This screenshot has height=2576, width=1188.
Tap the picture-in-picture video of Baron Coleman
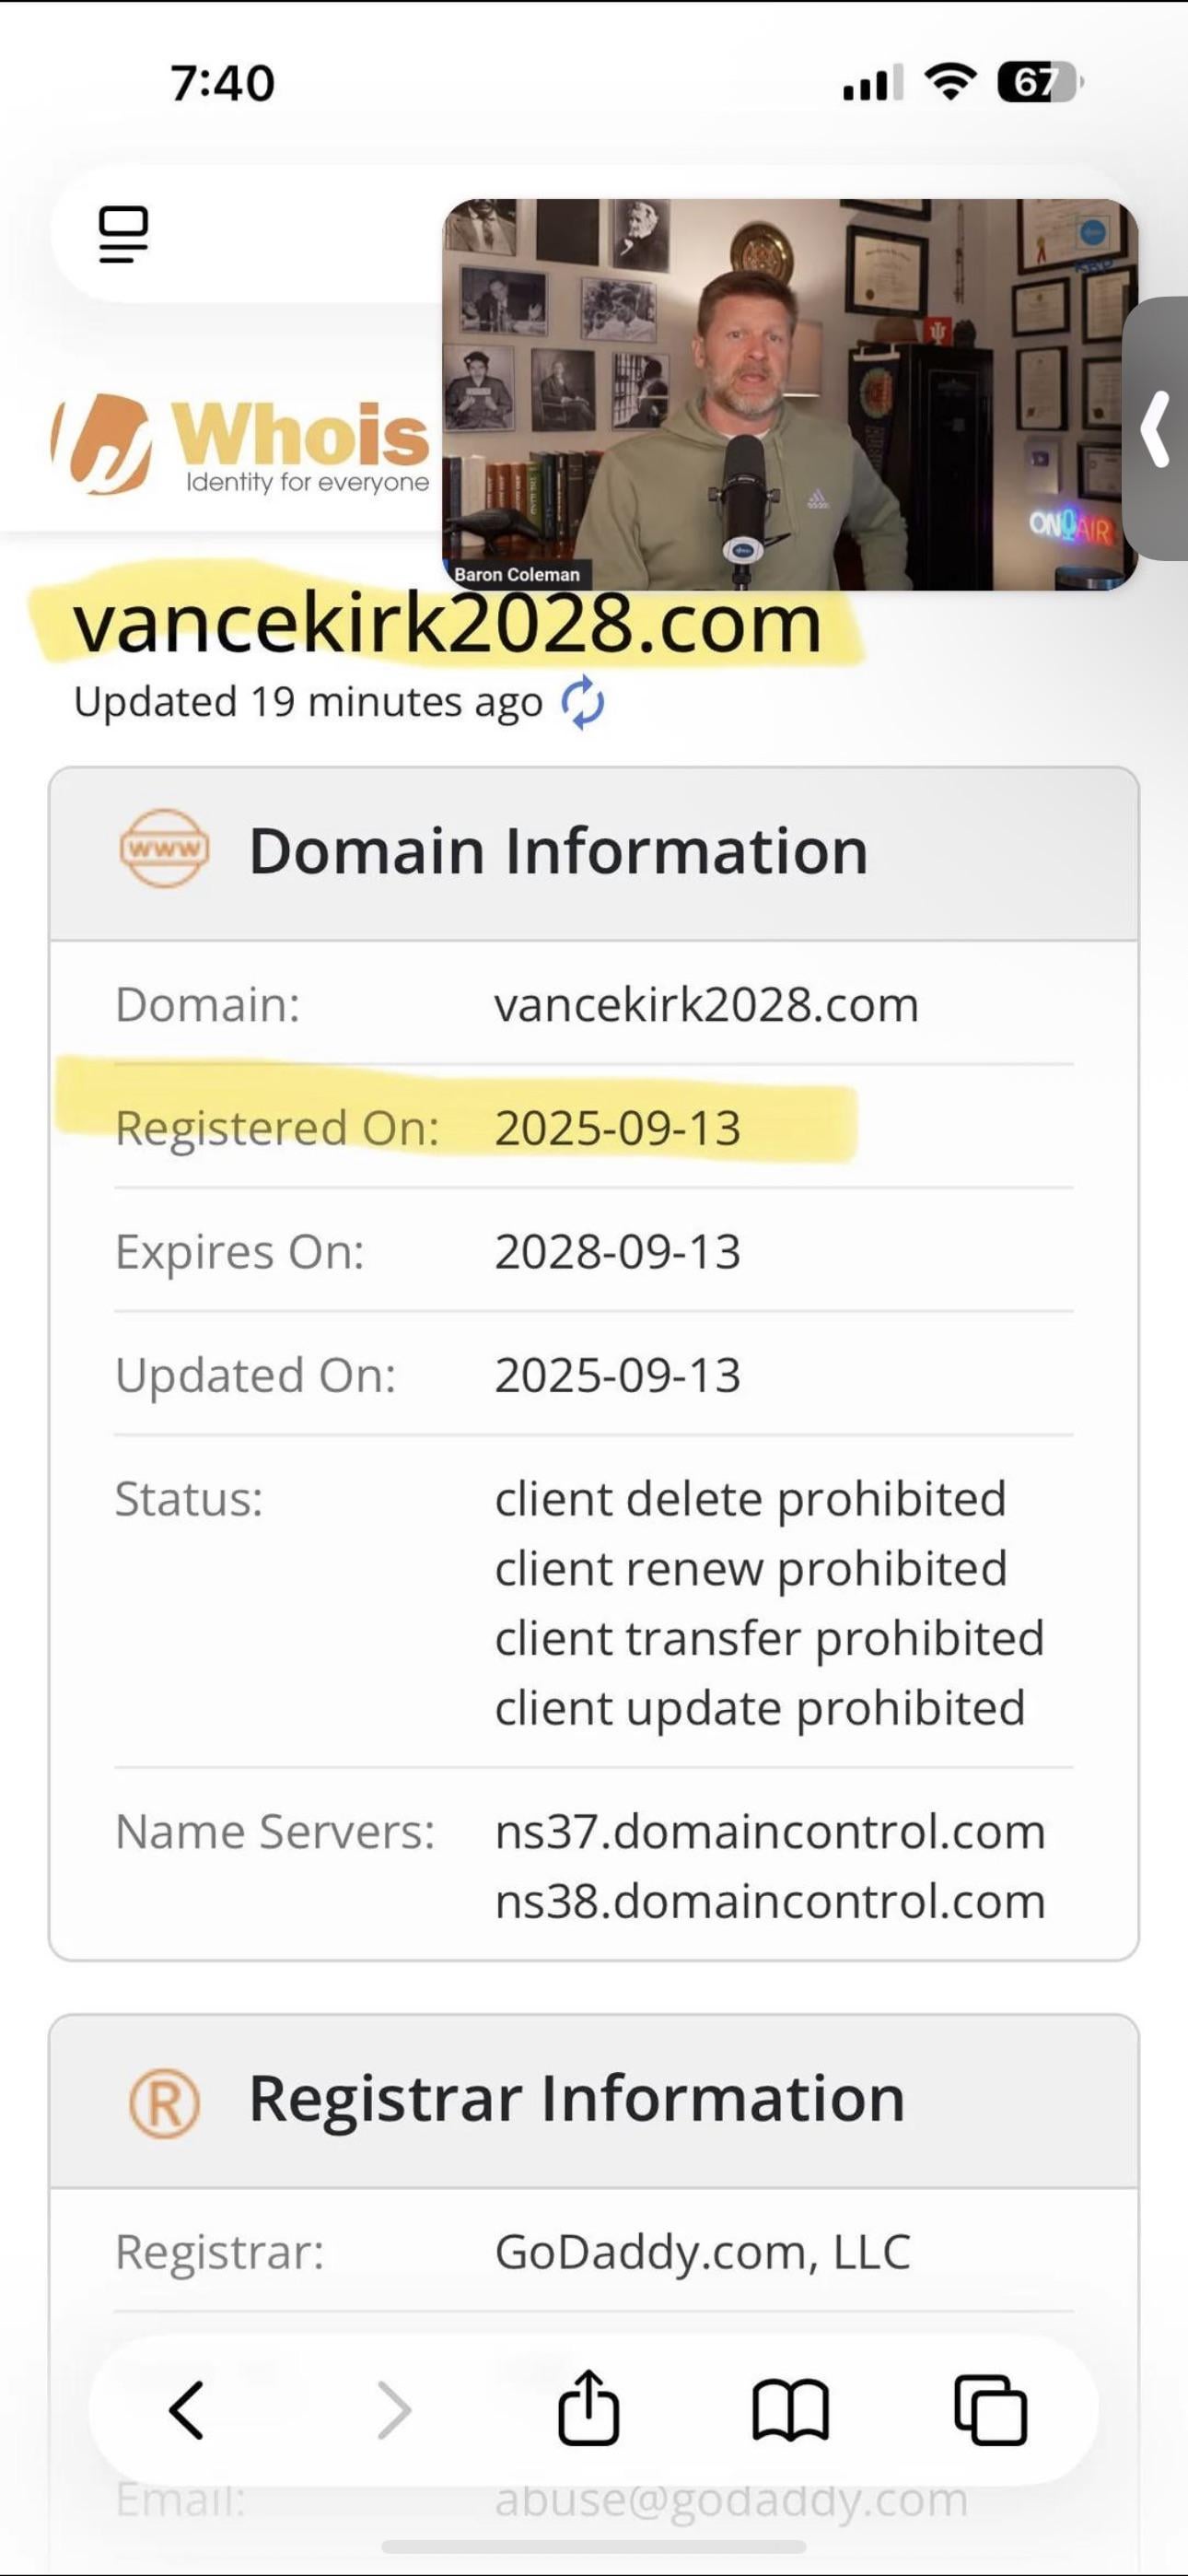click(x=789, y=394)
